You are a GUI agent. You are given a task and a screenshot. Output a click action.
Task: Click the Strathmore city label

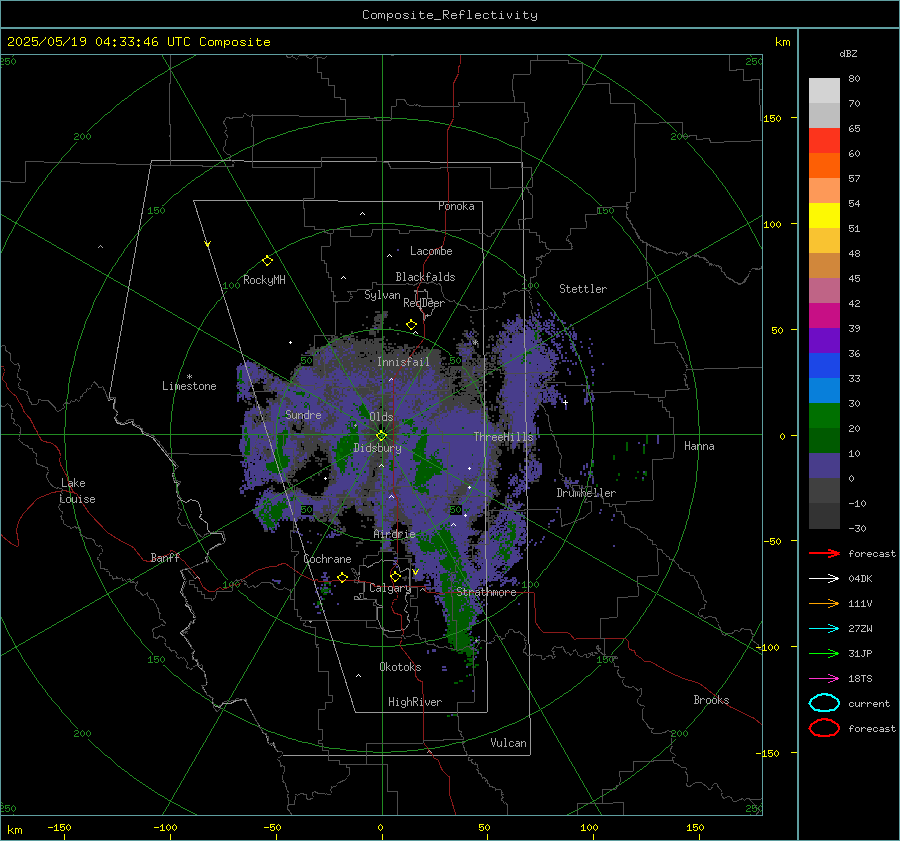point(486,592)
